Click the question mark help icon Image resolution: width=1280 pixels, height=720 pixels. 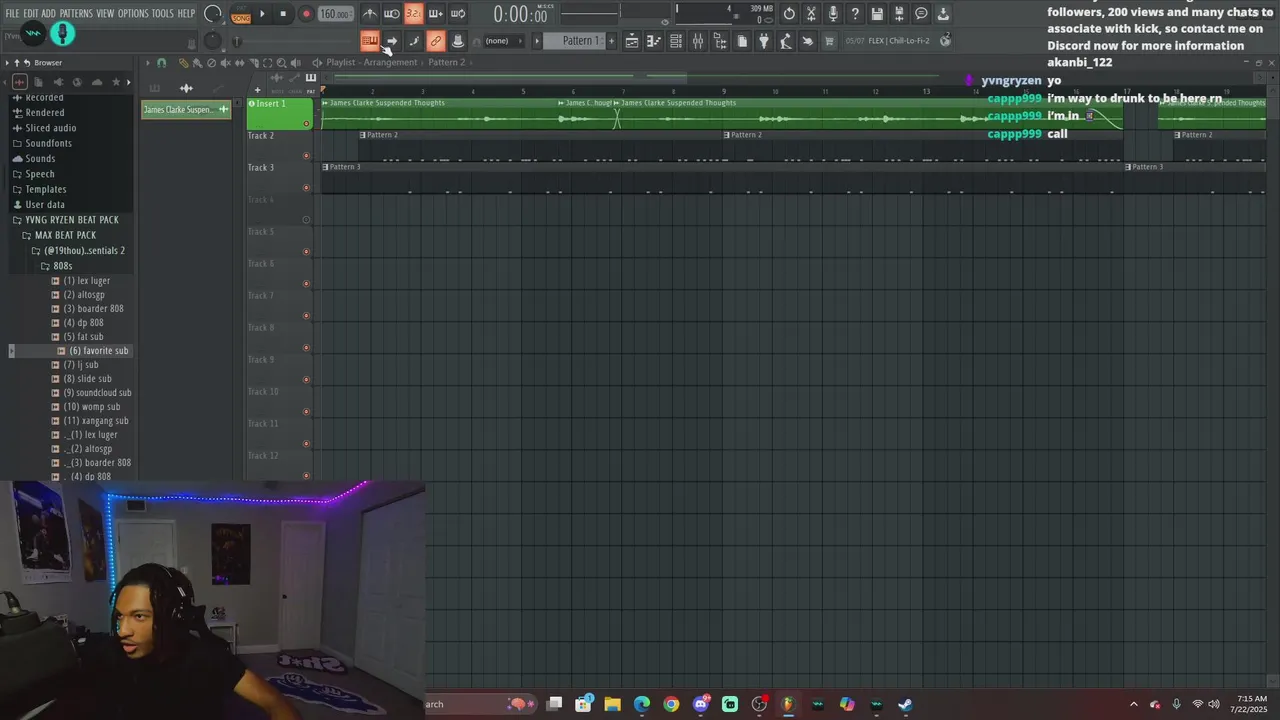coord(855,14)
